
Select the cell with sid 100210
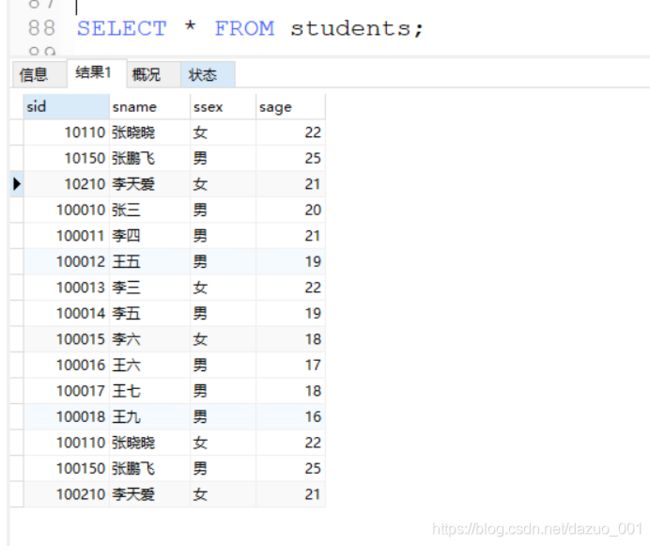click(x=66, y=494)
